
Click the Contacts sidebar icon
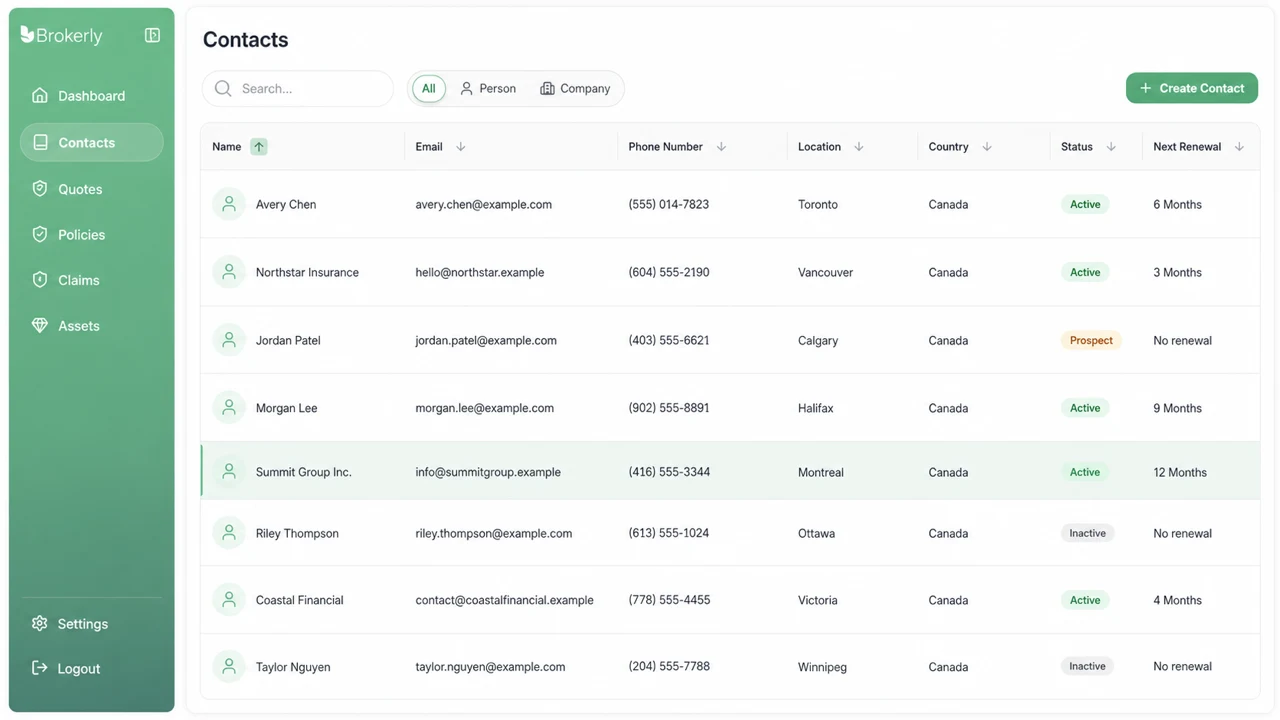[x=40, y=143]
